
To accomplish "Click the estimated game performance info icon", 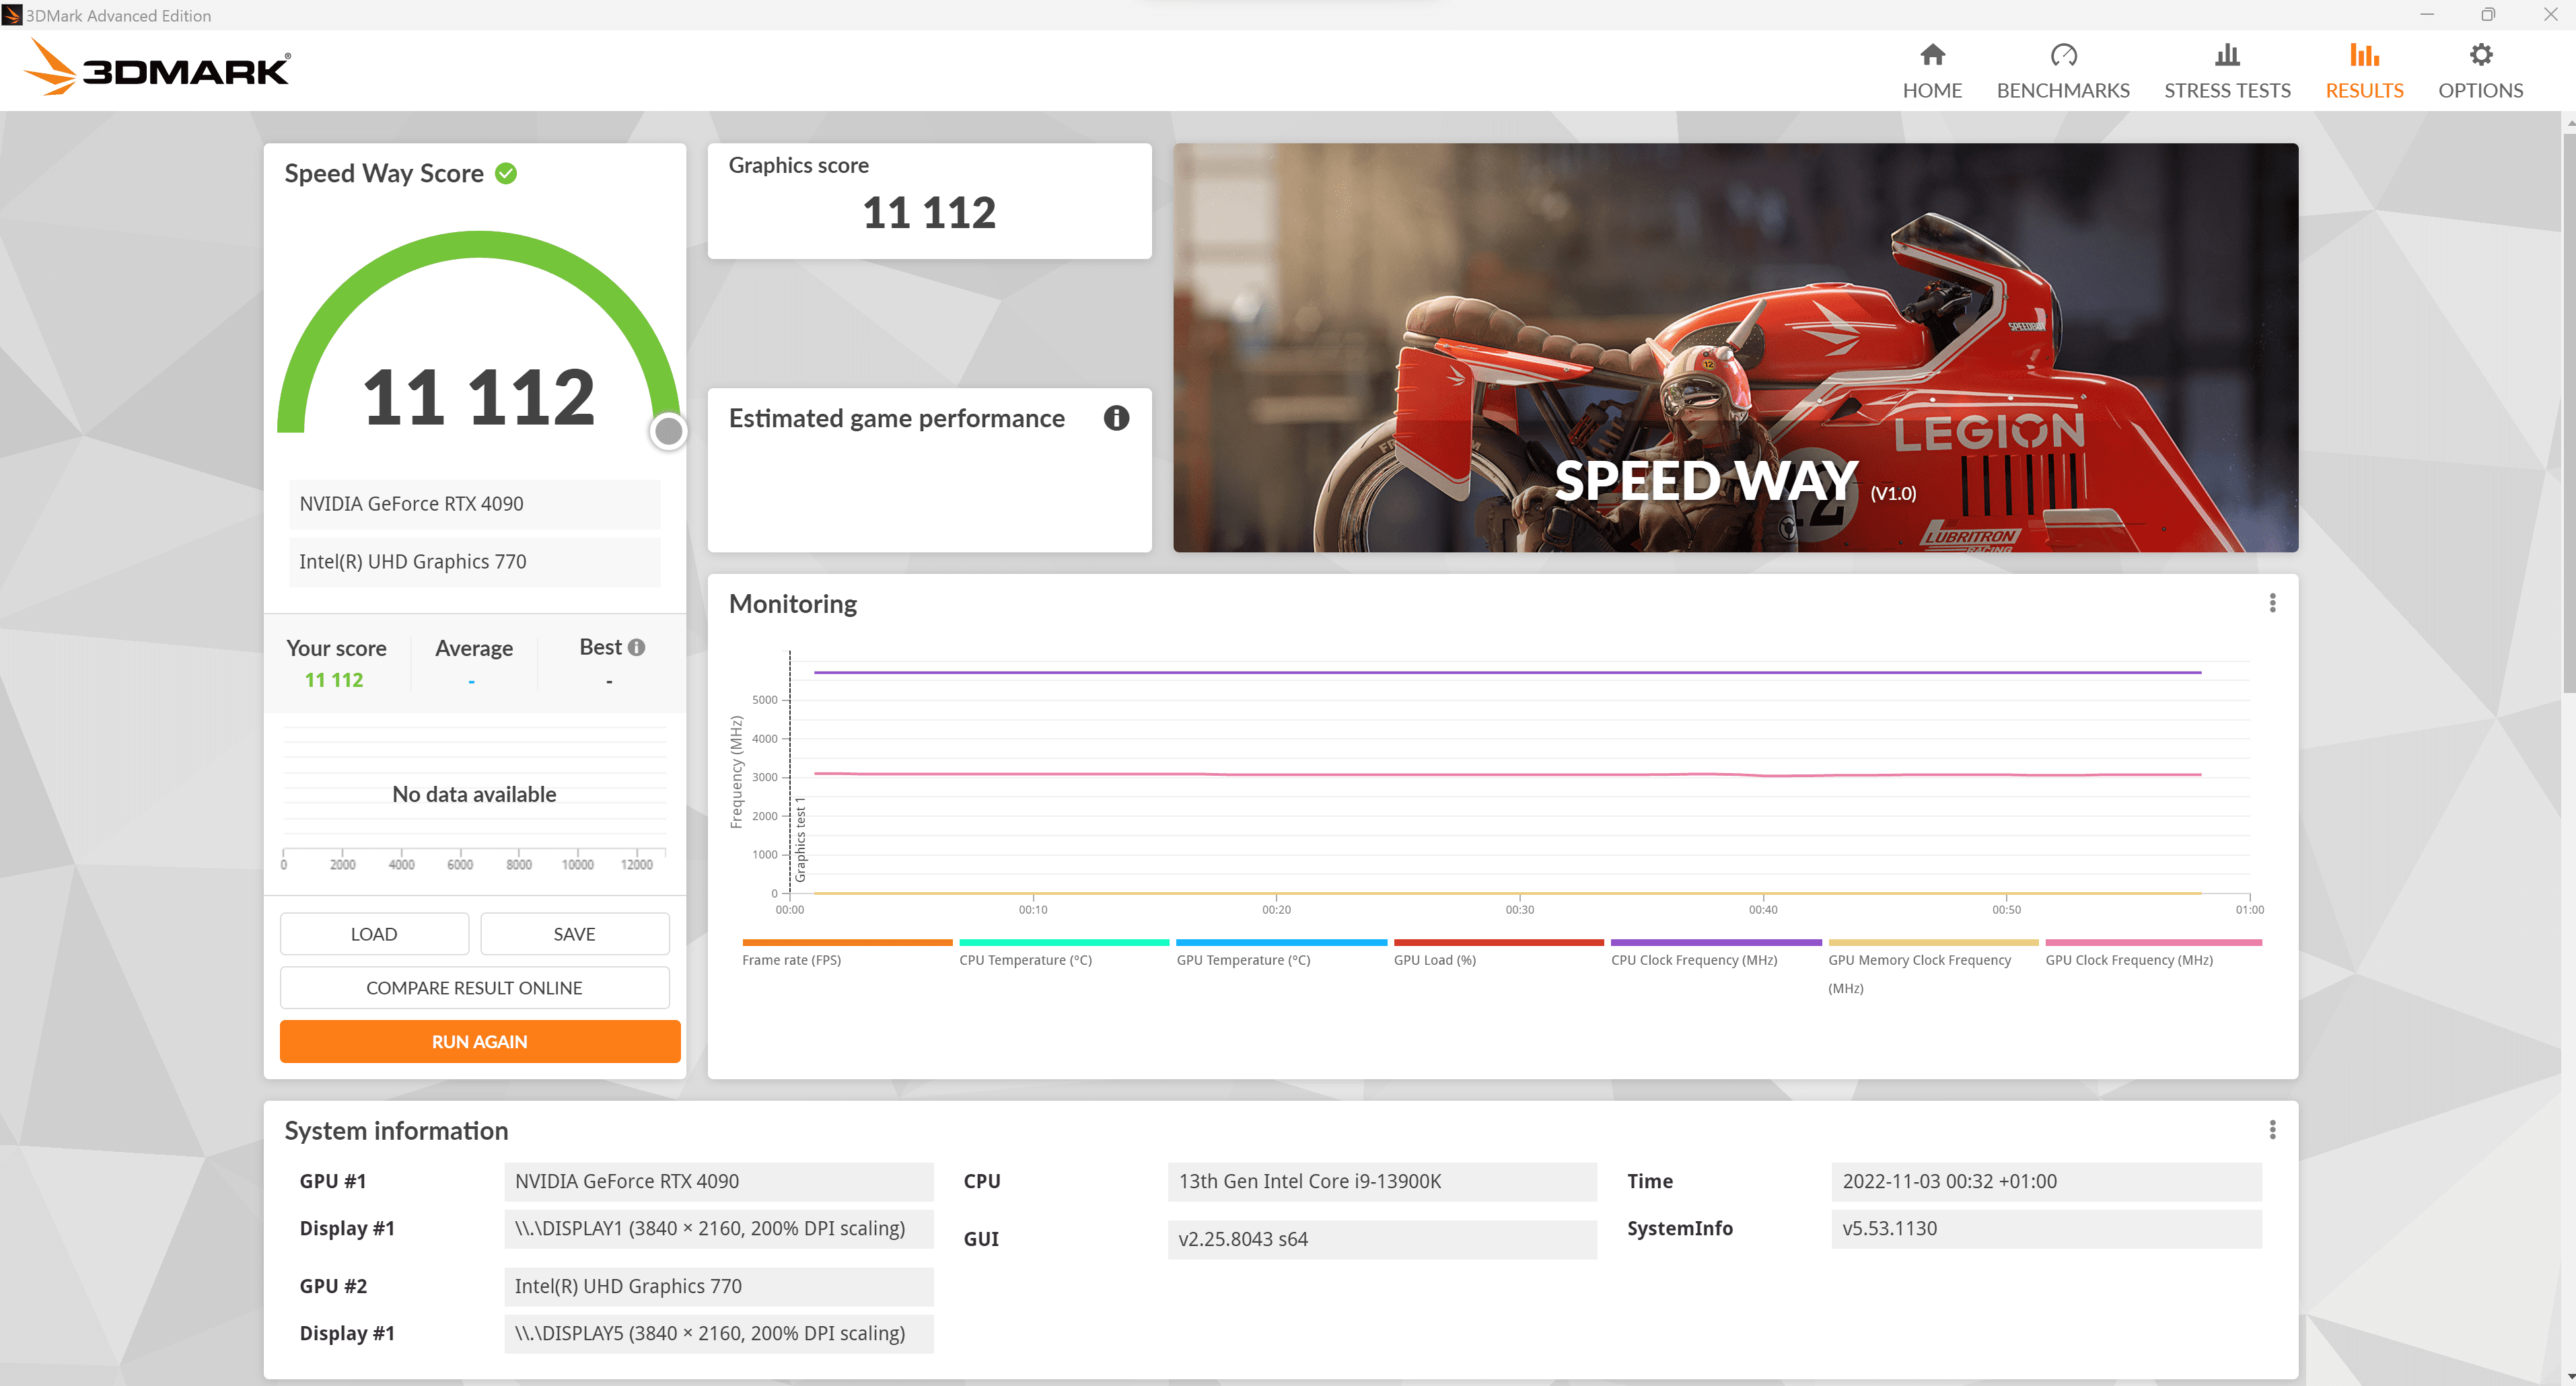I will 1116,418.
